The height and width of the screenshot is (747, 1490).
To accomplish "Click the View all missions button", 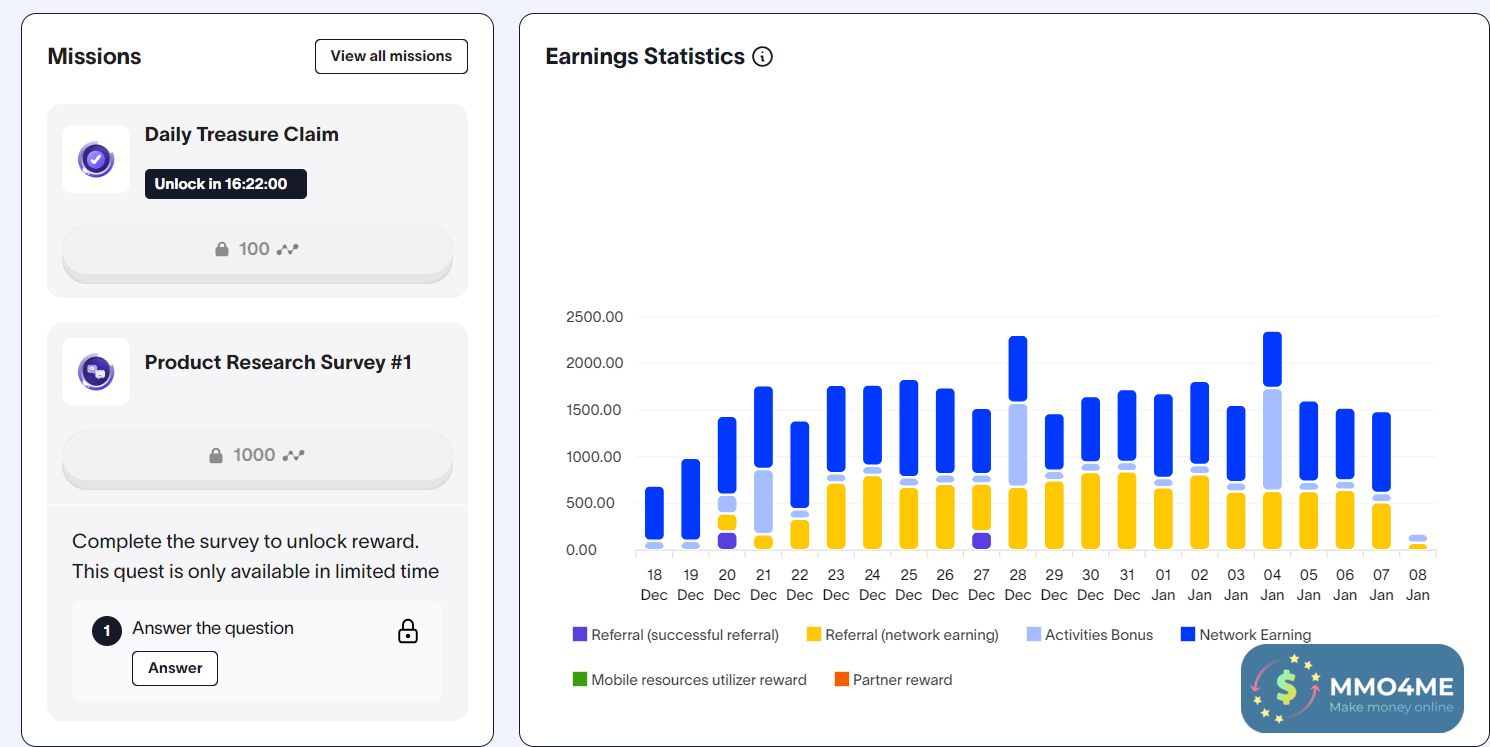I will click(391, 56).
